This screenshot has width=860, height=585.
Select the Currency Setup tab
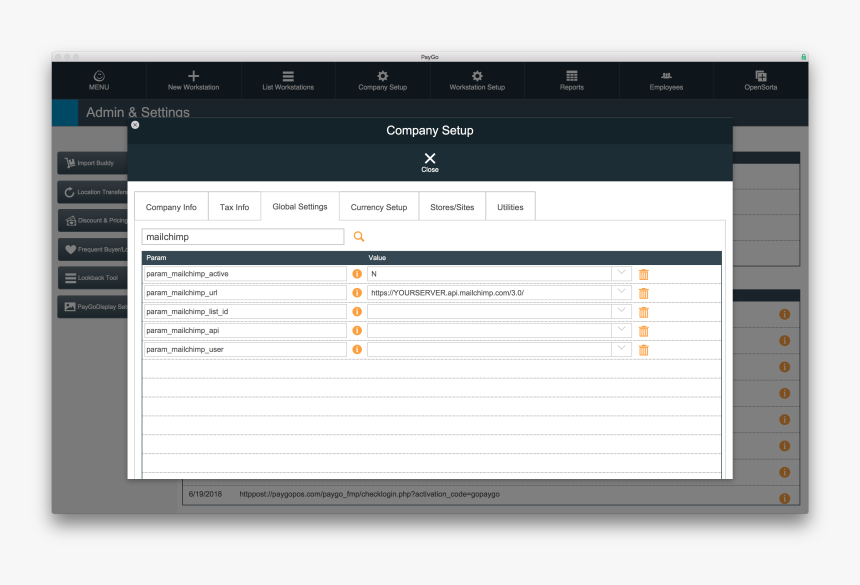click(x=379, y=207)
